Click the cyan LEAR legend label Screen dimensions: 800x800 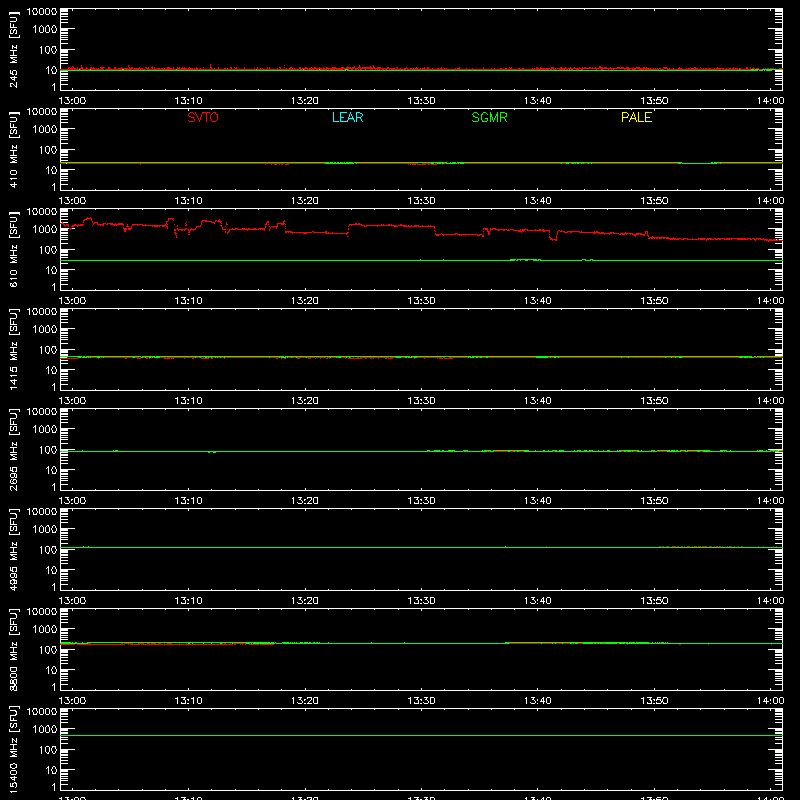tap(347, 117)
